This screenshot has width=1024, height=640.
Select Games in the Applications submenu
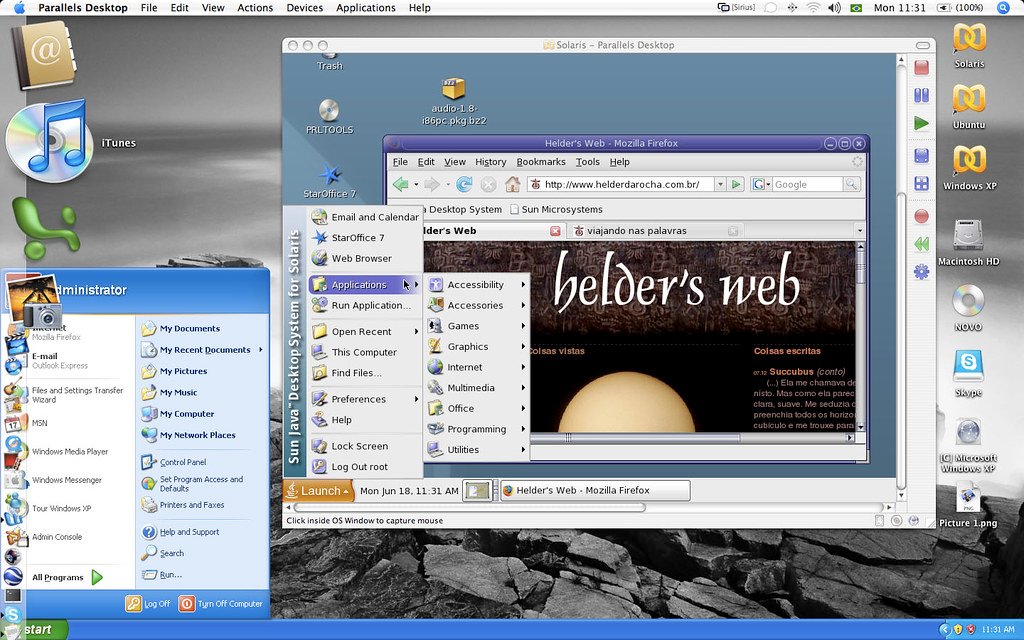pos(477,326)
